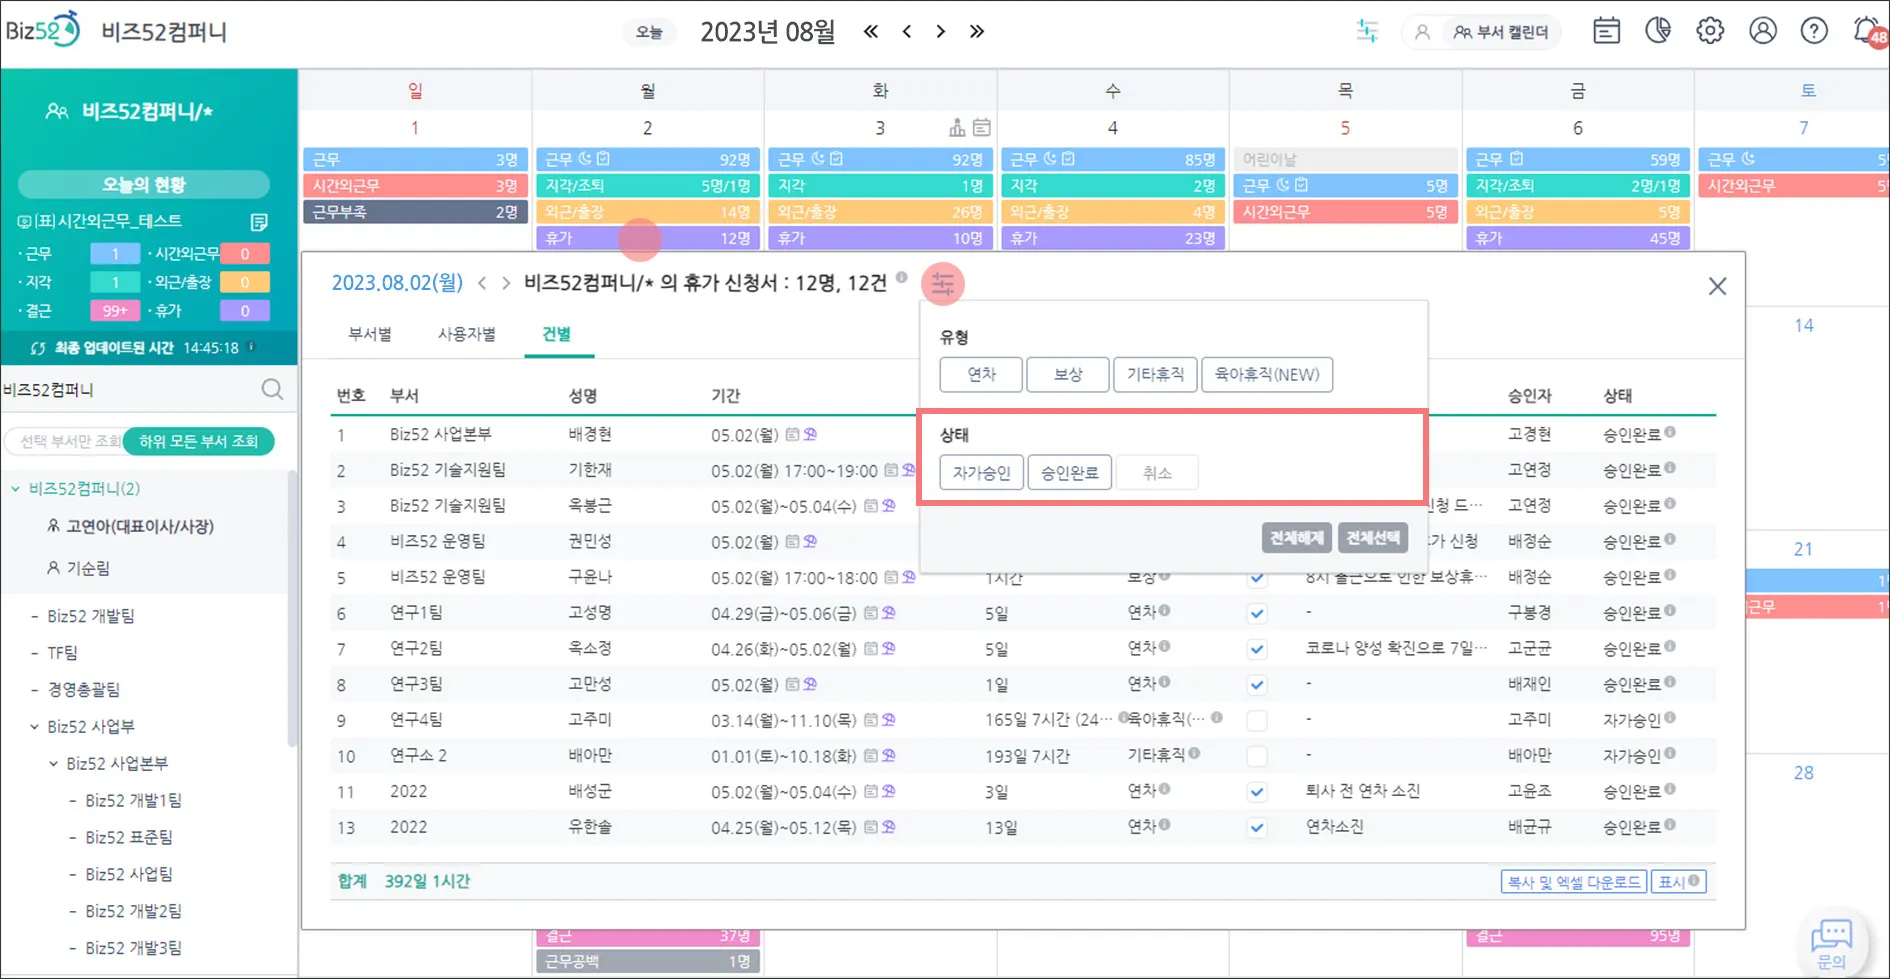
Task: Go to previous year double arrow
Action: pos(871,31)
